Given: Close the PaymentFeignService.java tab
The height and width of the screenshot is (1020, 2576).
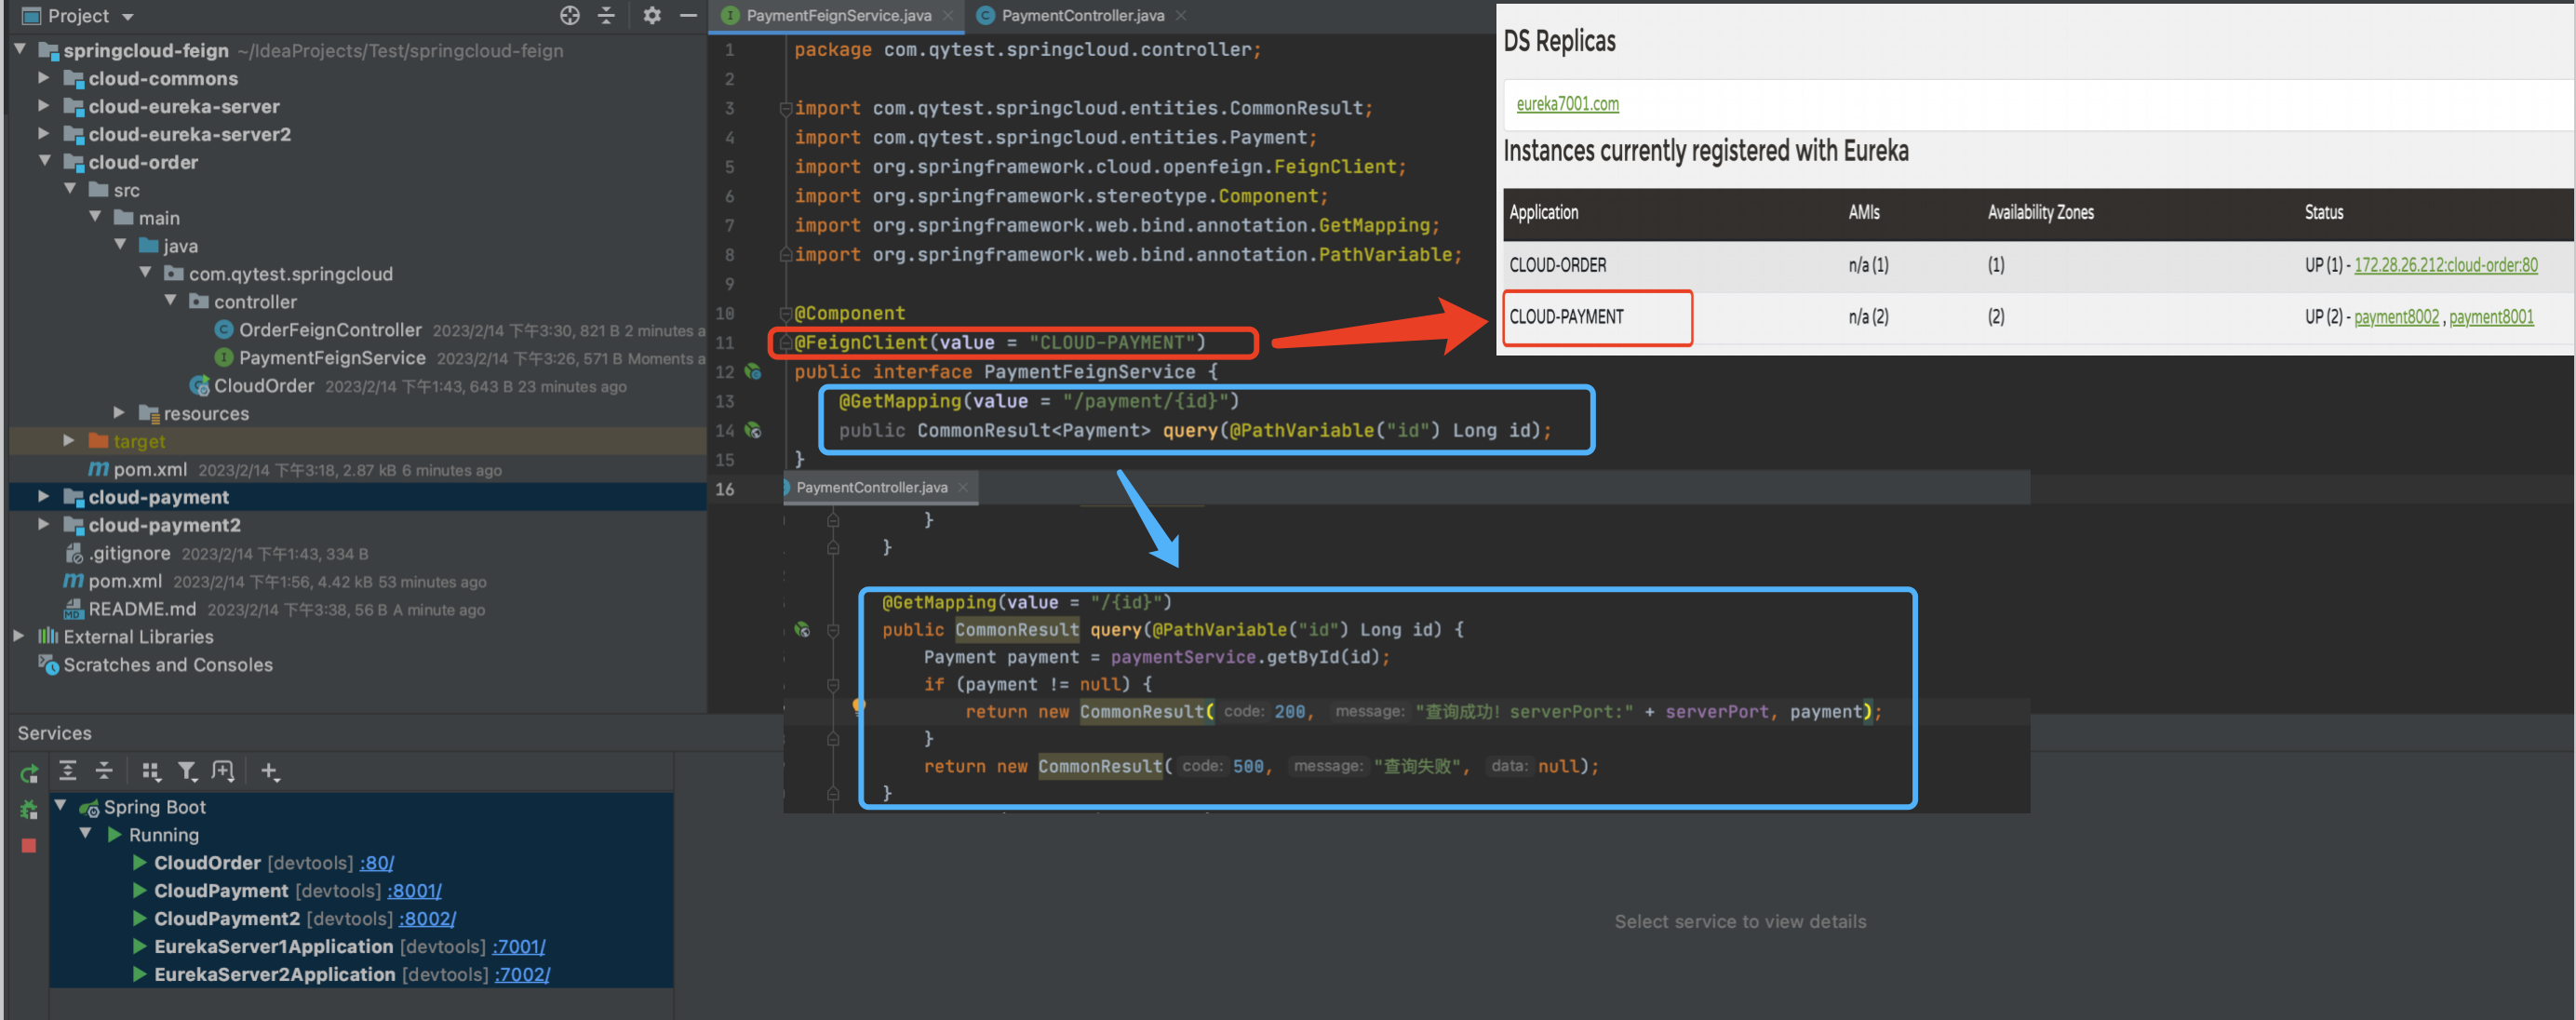Looking at the screenshot, I should [948, 15].
